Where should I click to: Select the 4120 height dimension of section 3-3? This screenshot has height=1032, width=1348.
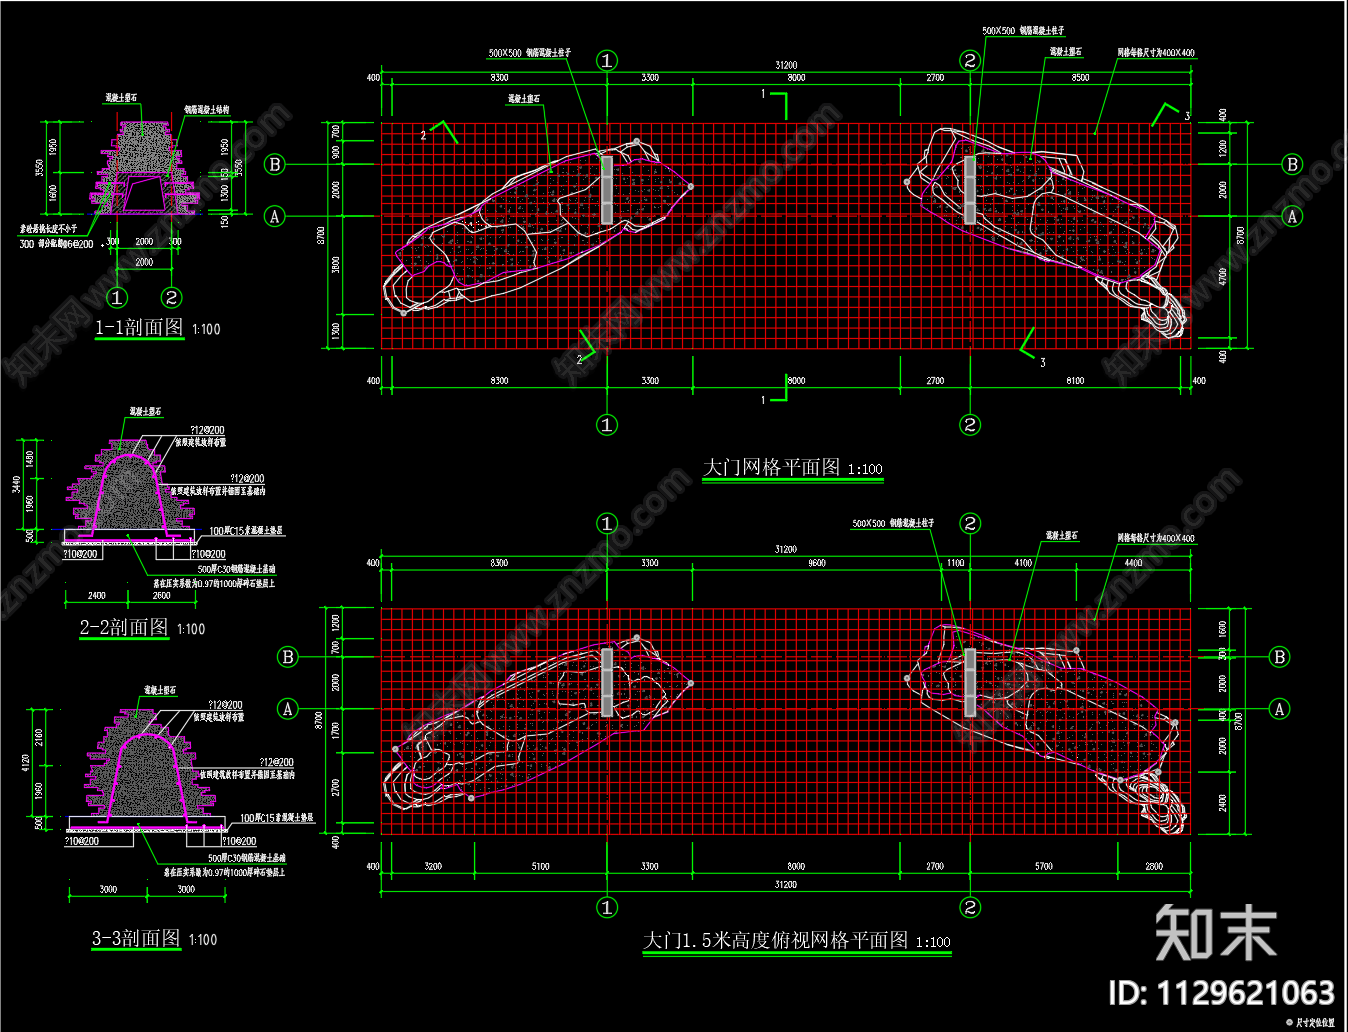coord(25,762)
